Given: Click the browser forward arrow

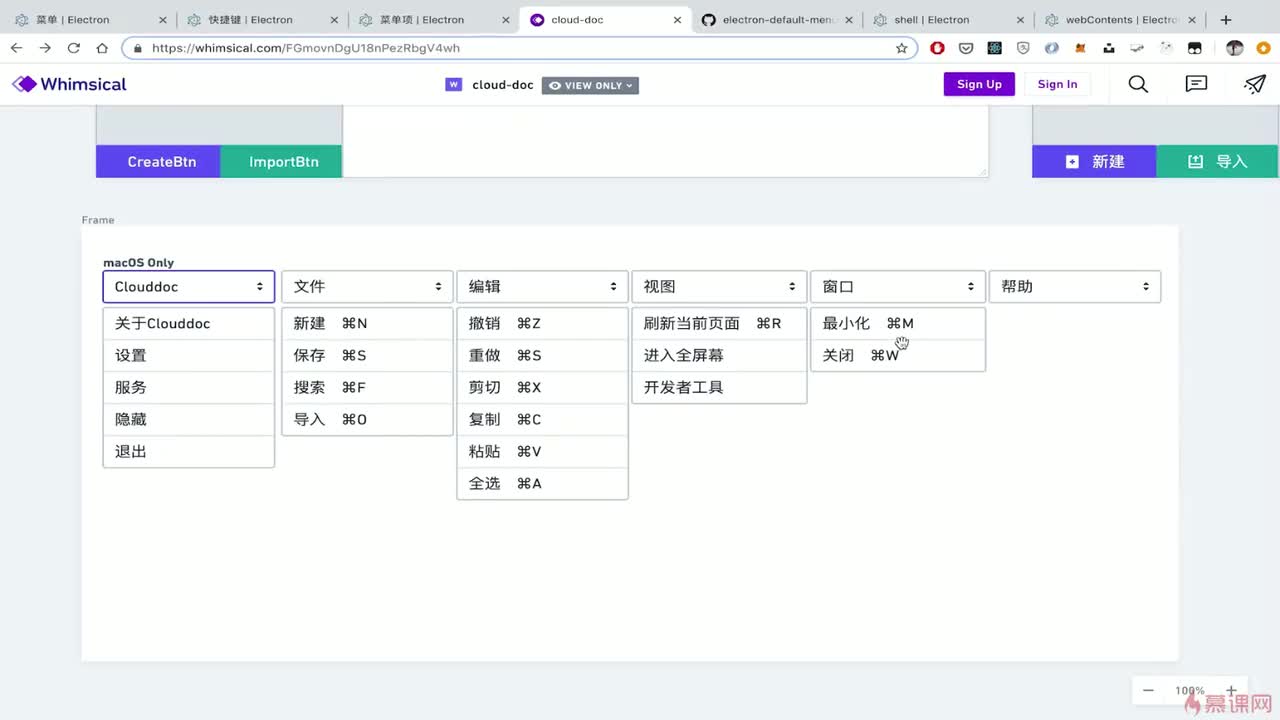Looking at the screenshot, I should click(45, 48).
